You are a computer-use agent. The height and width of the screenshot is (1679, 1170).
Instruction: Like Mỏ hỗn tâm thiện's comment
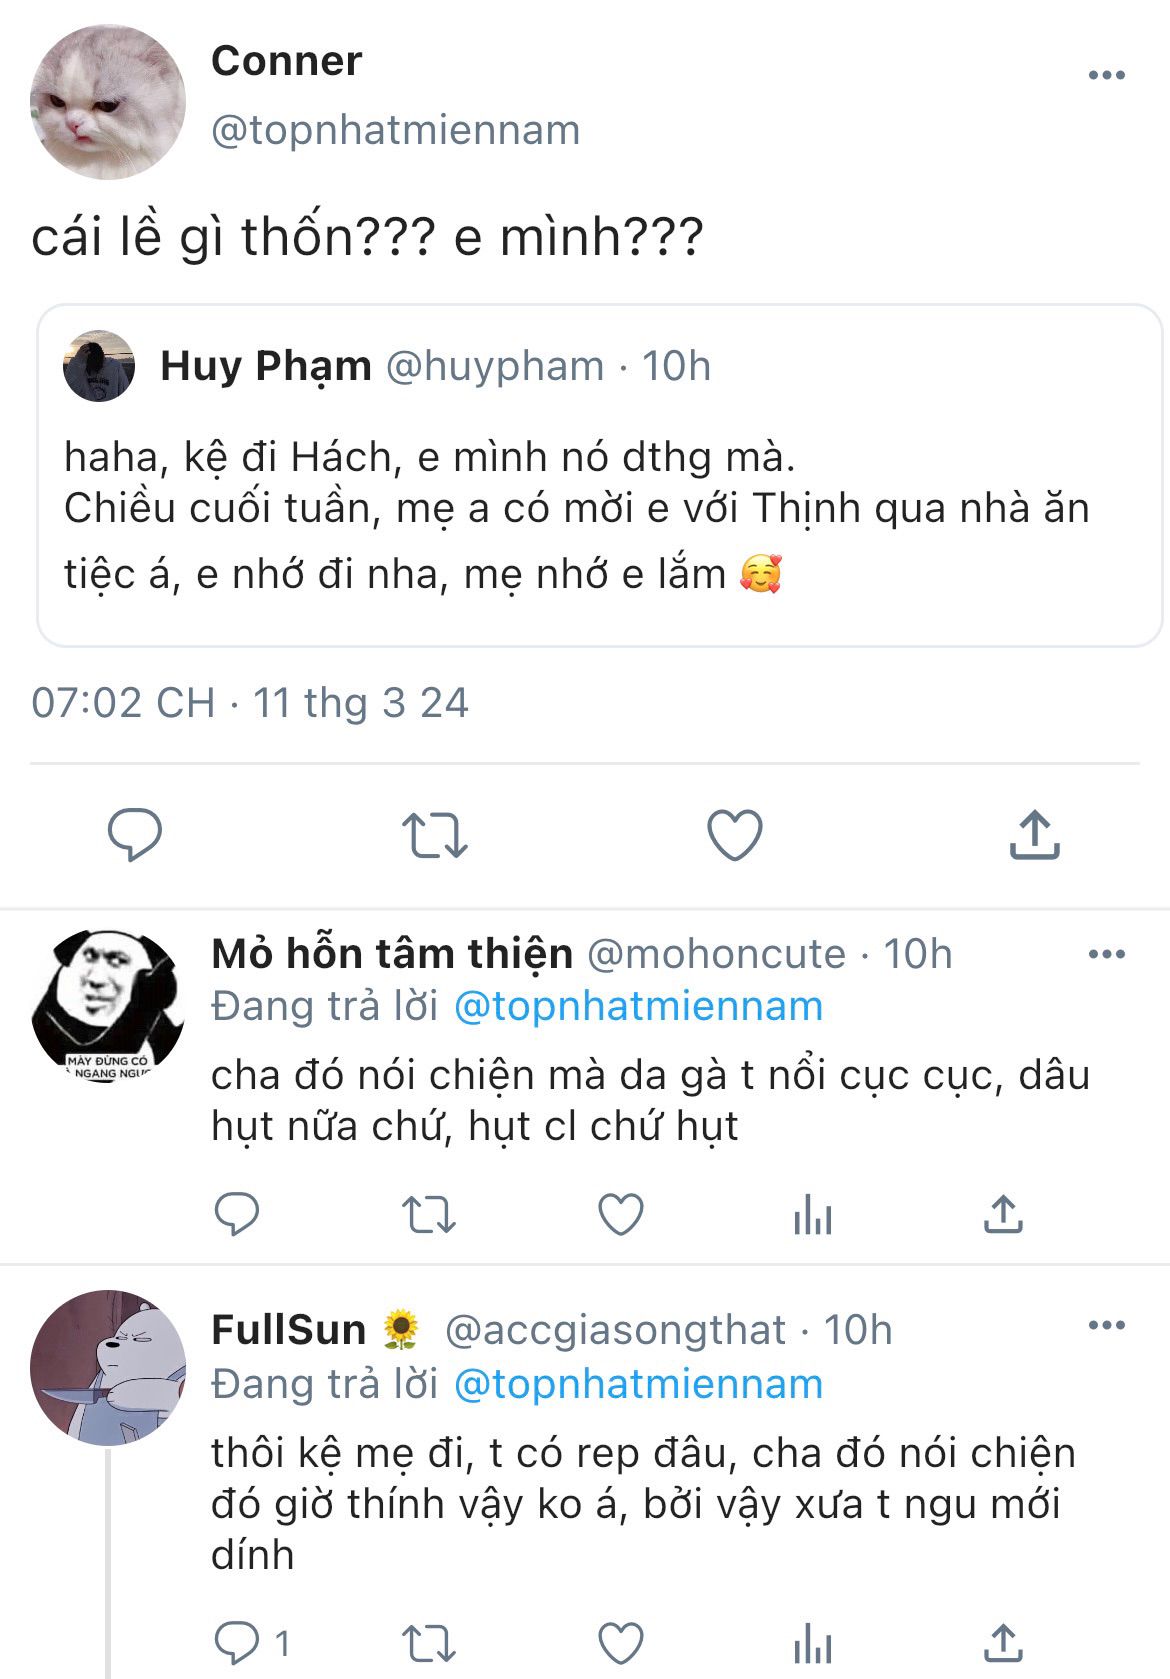[620, 1215]
